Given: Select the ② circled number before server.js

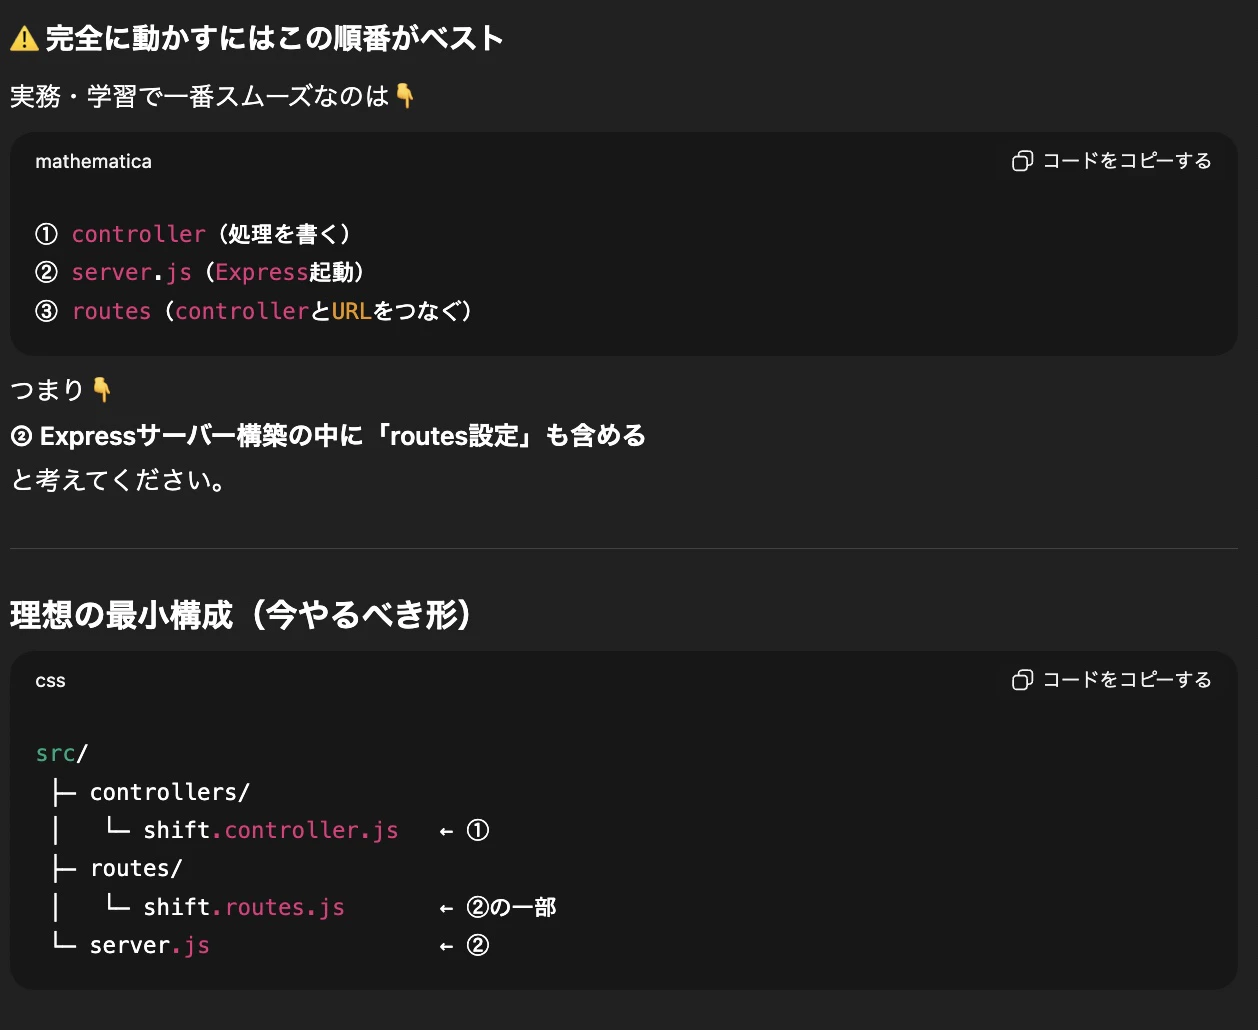Looking at the screenshot, I should pos(45,272).
